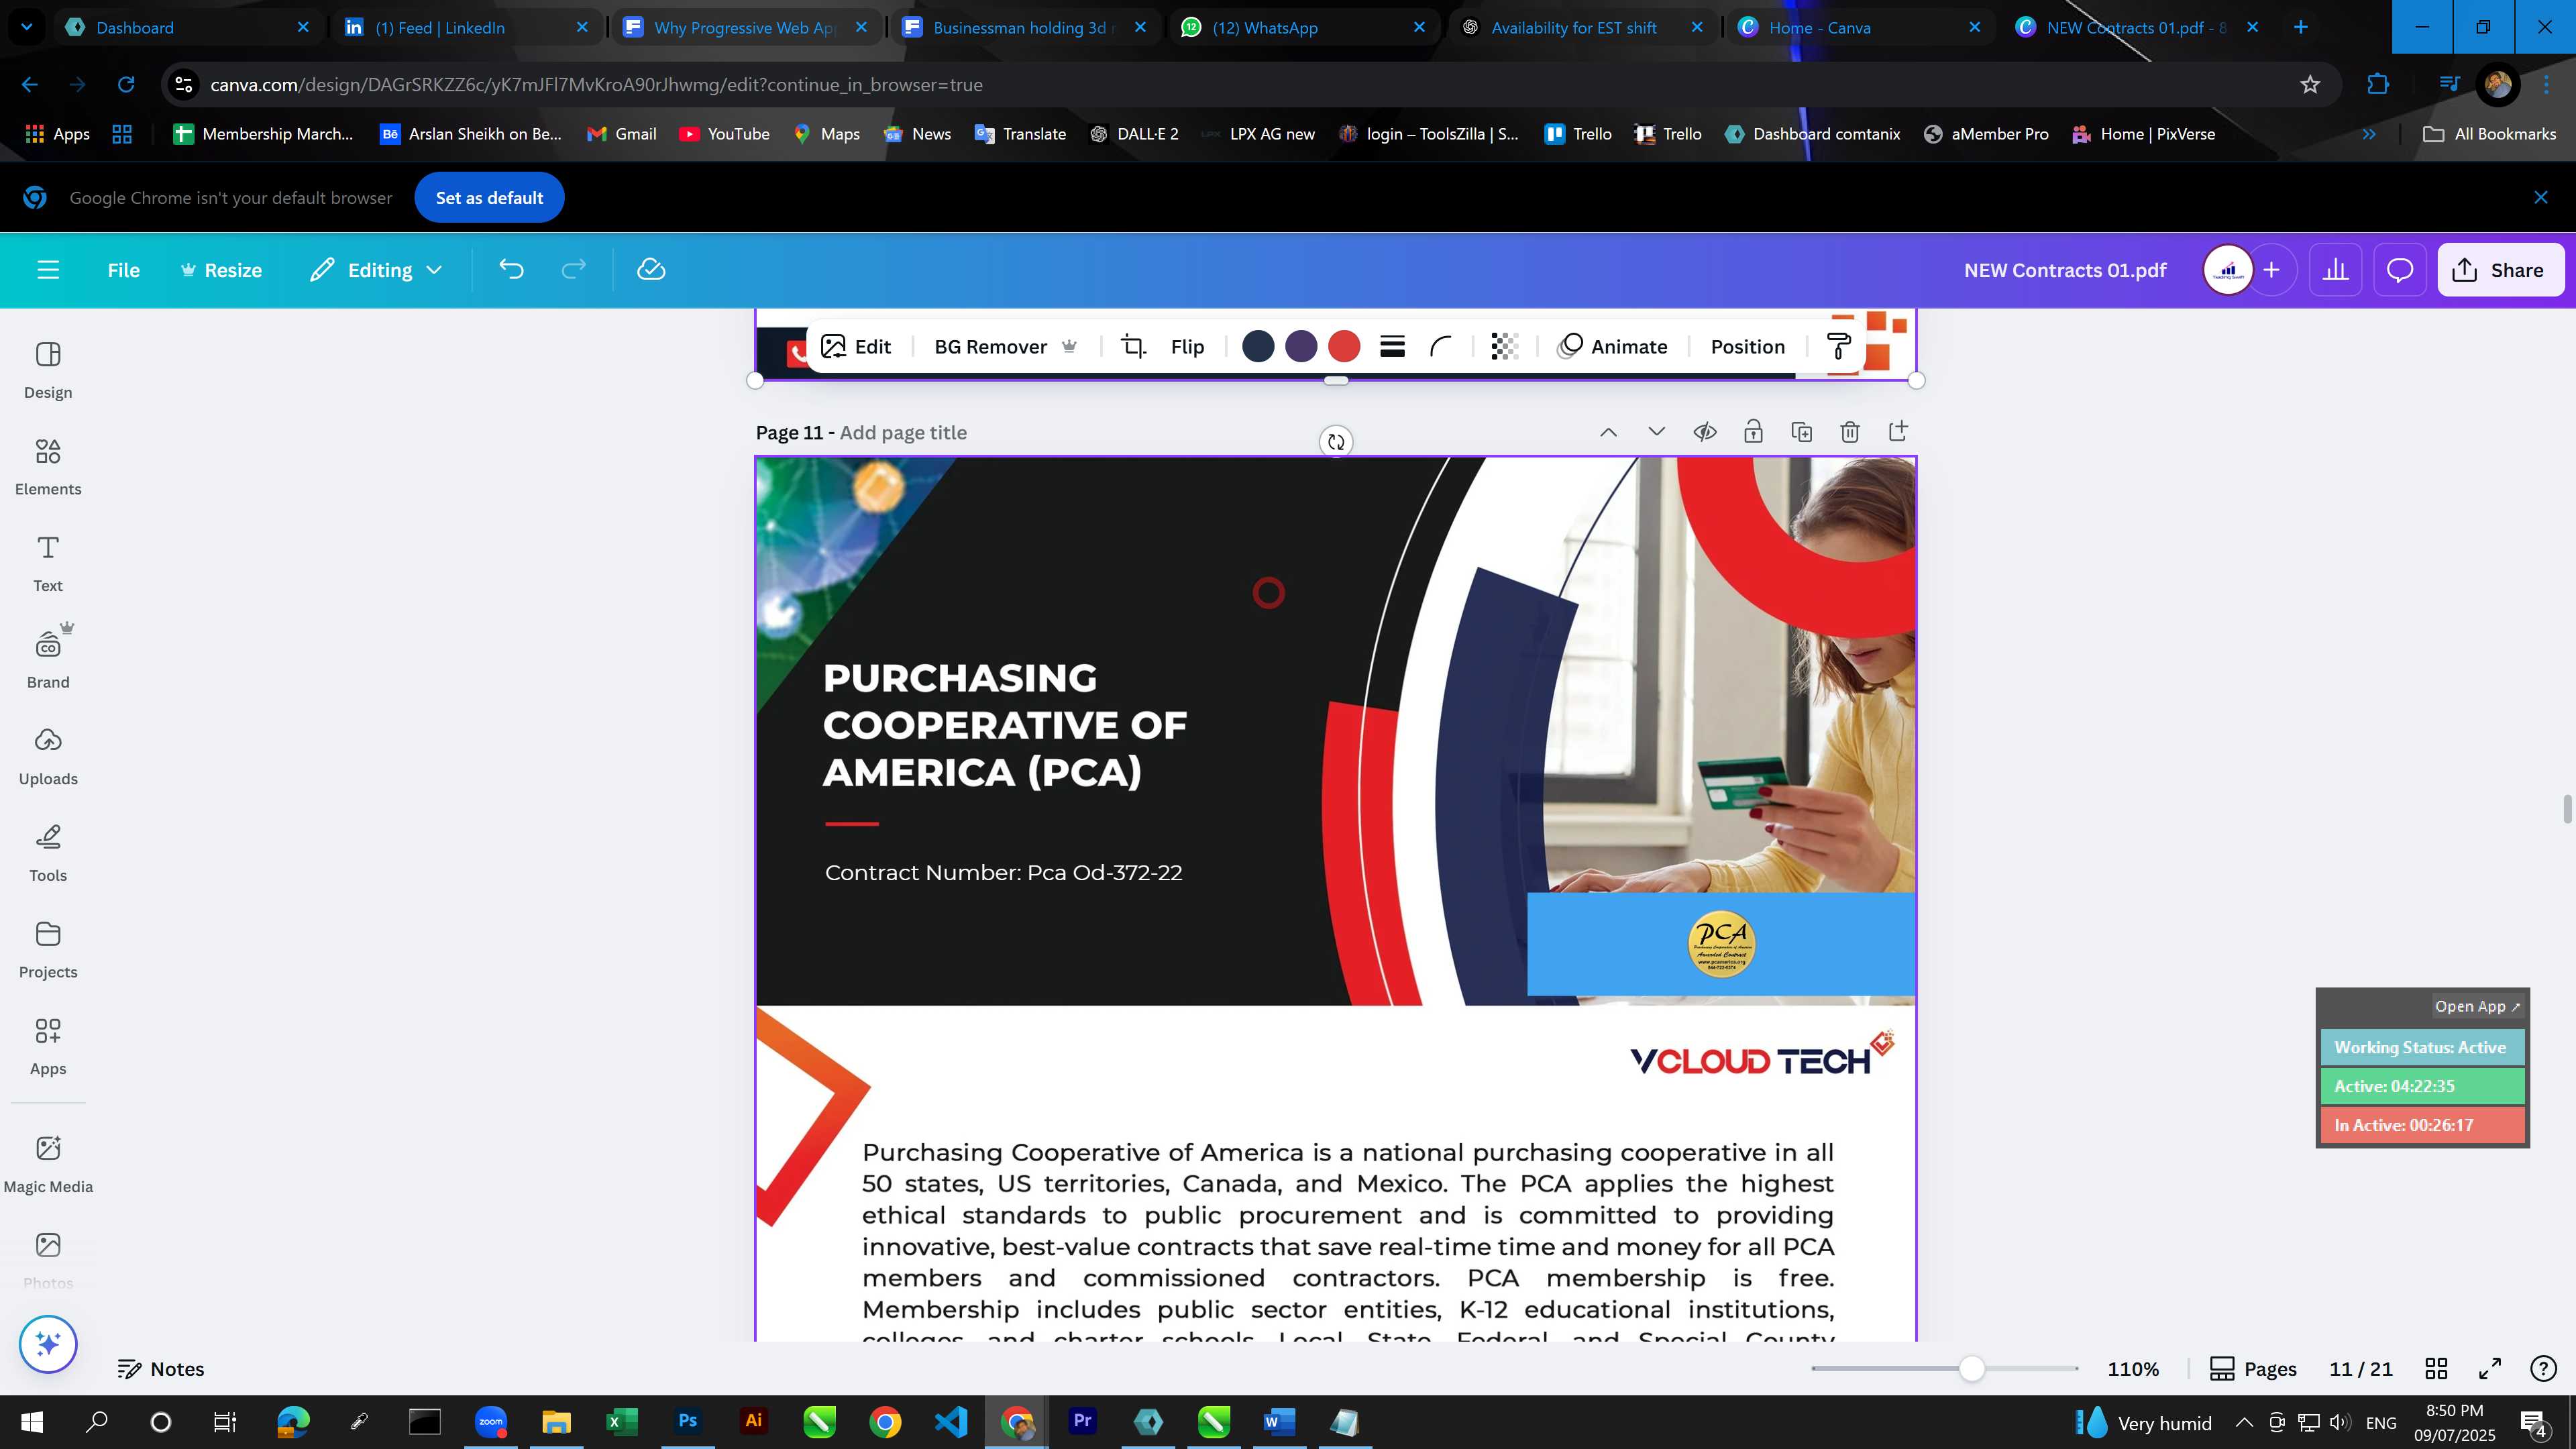This screenshot has width=2576, height=1449.
Task: Select the purple color swatch
Action: 1301,347
